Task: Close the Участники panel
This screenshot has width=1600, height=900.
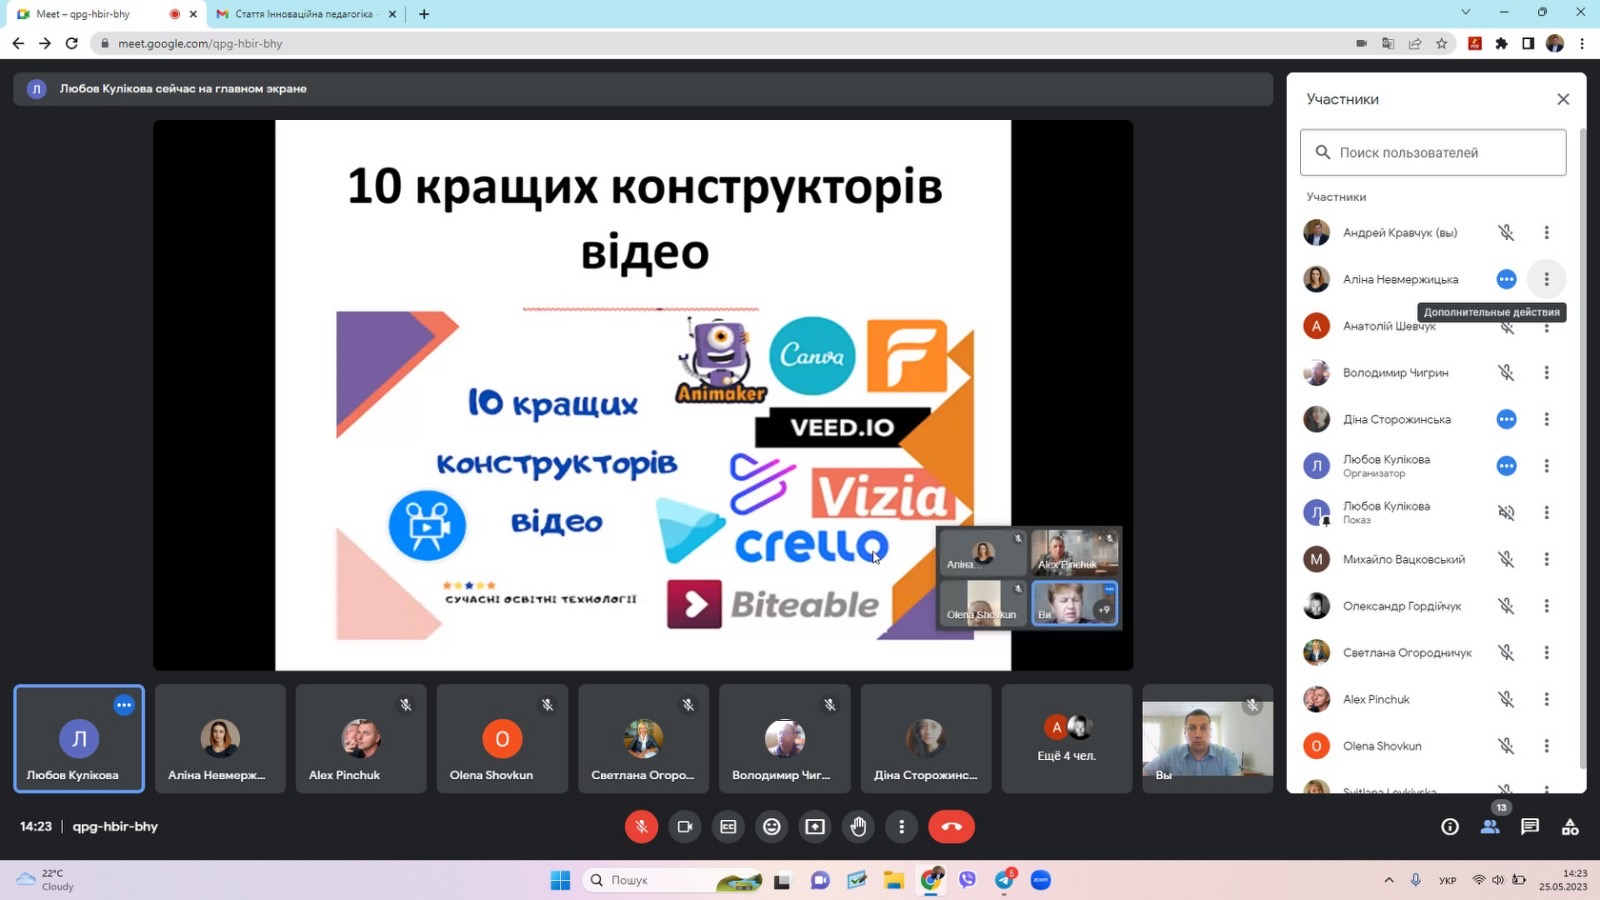Action: (x=1563, y=99)
